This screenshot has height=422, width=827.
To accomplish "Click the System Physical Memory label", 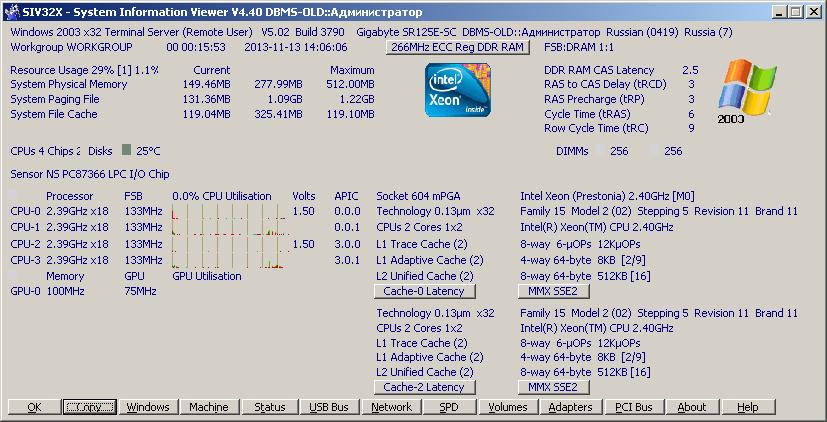I will pyautogui.click(x=69, y=84).
